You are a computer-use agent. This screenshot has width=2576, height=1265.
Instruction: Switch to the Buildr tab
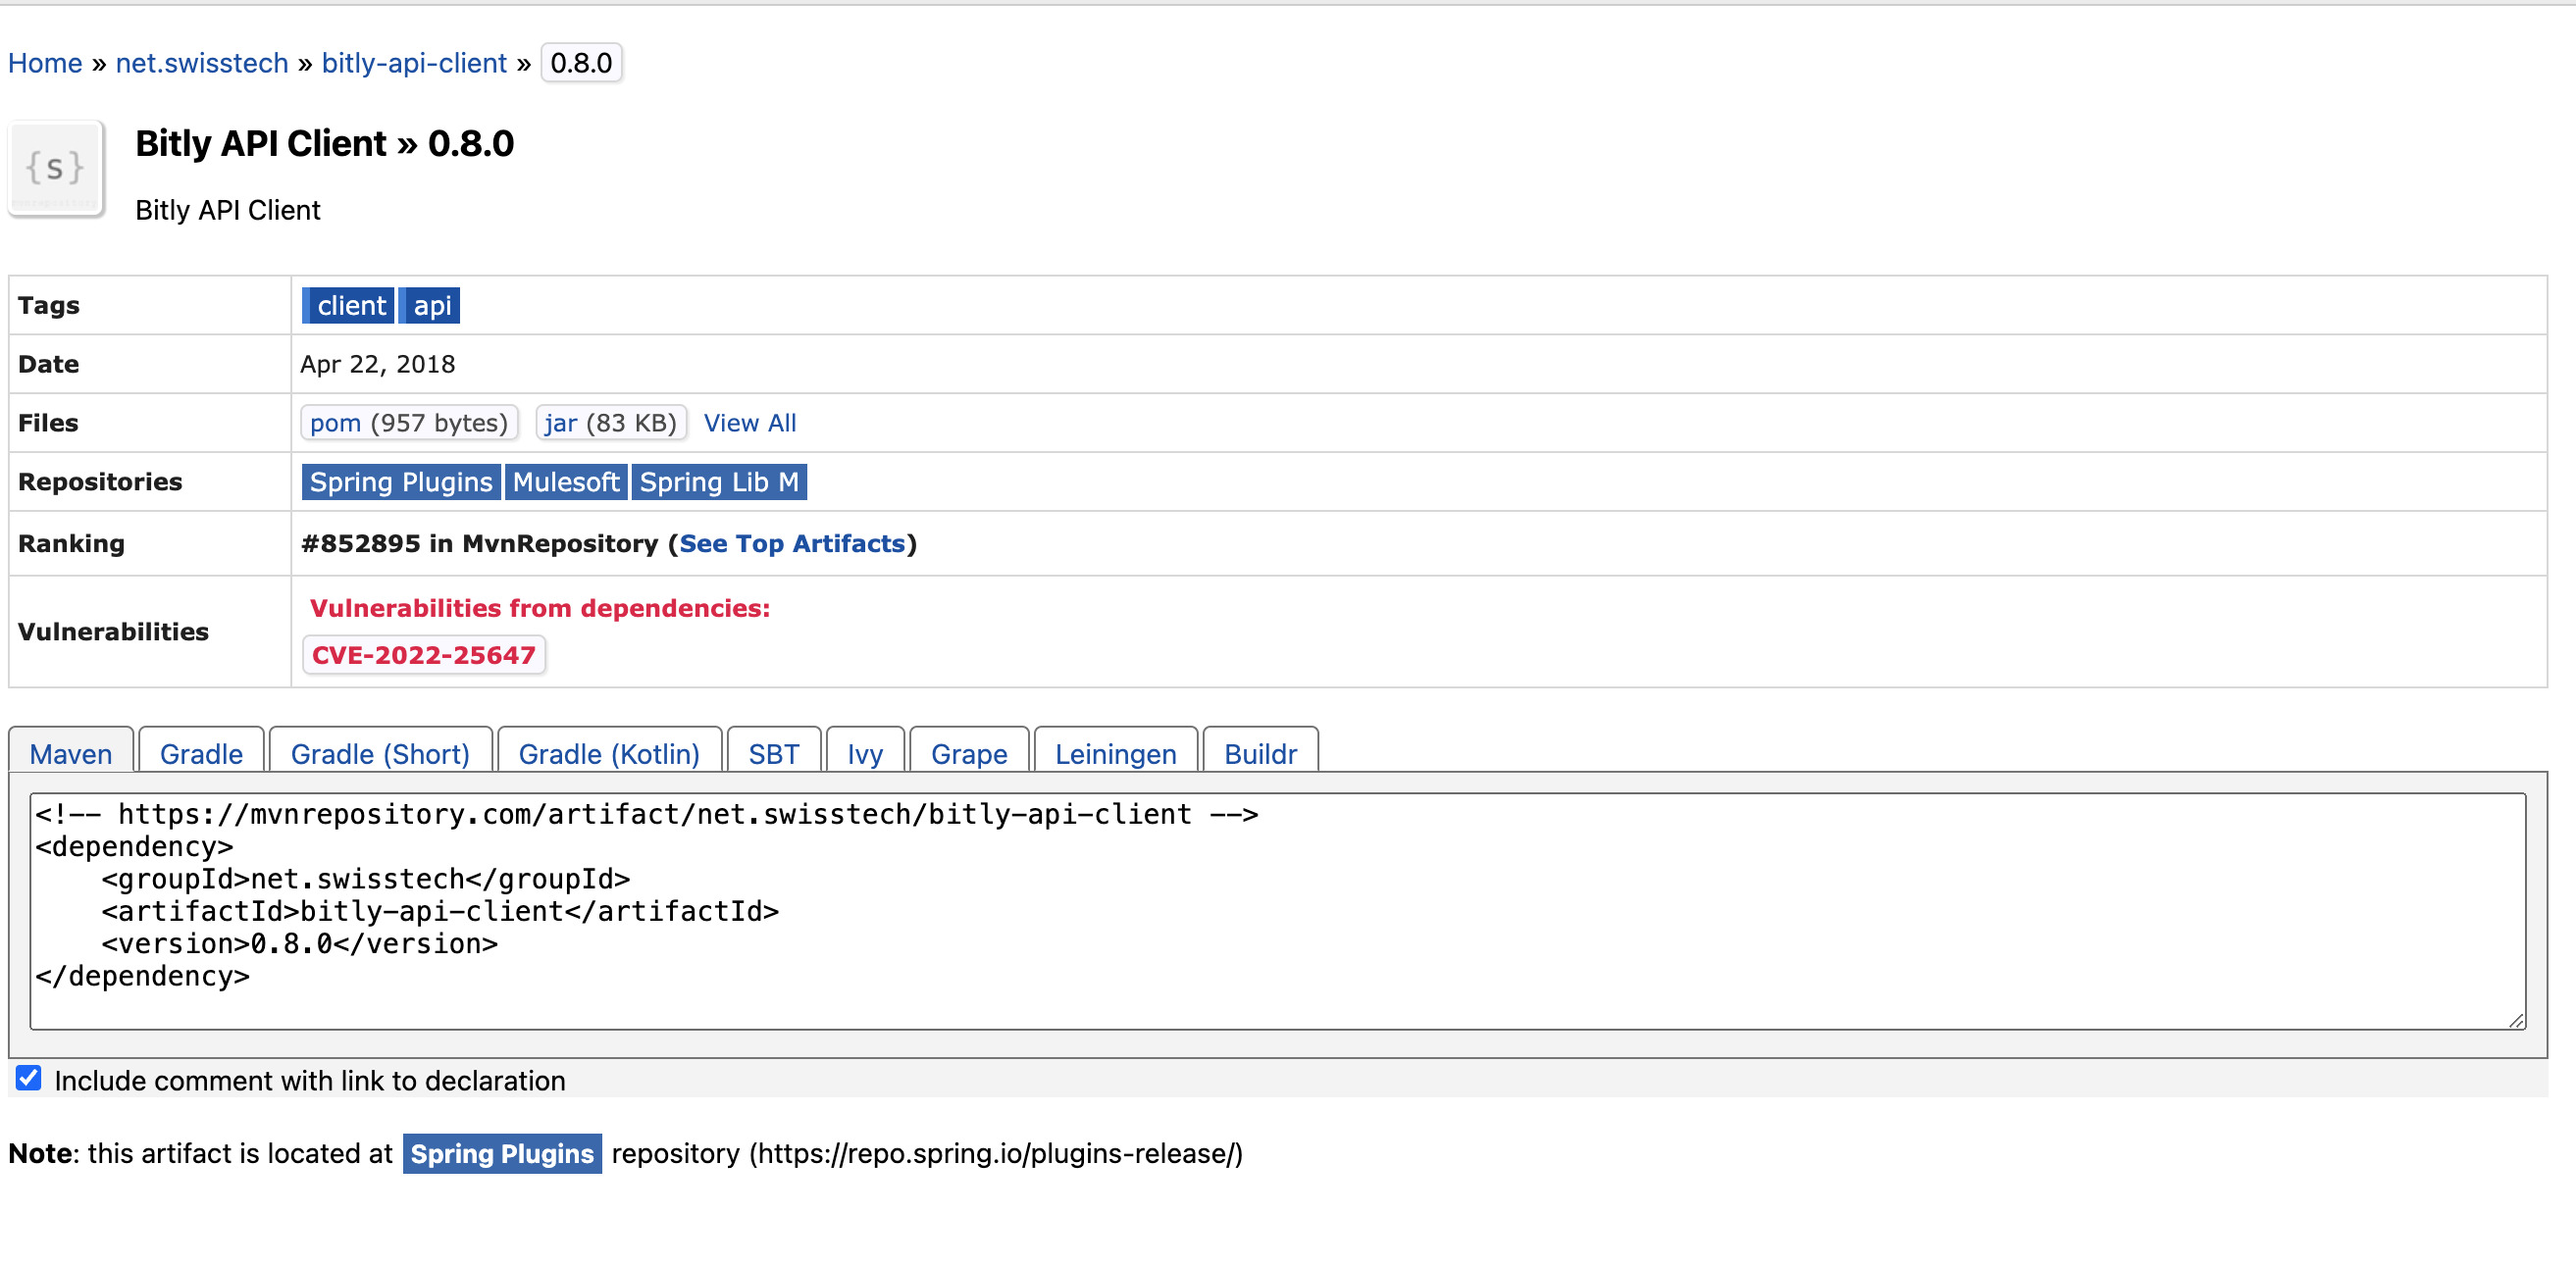pyautogui.click(x=1260, y=753)
